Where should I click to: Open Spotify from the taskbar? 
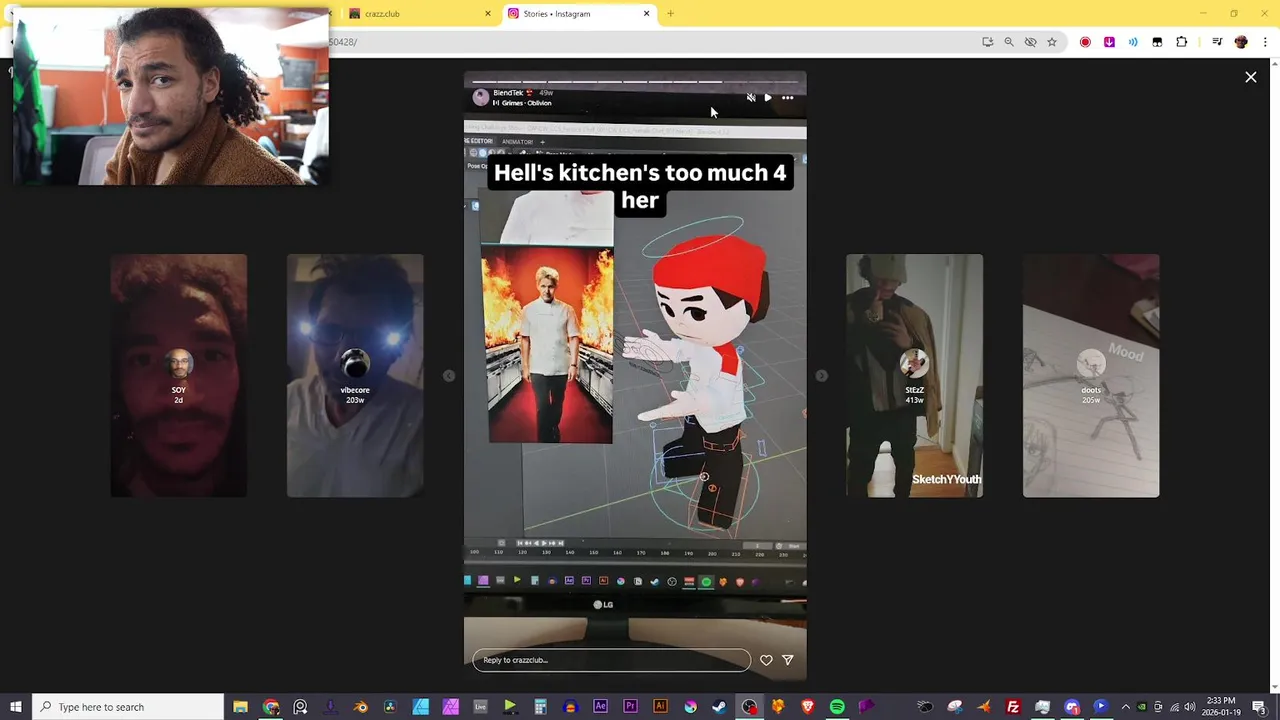[x=837, y=707]
